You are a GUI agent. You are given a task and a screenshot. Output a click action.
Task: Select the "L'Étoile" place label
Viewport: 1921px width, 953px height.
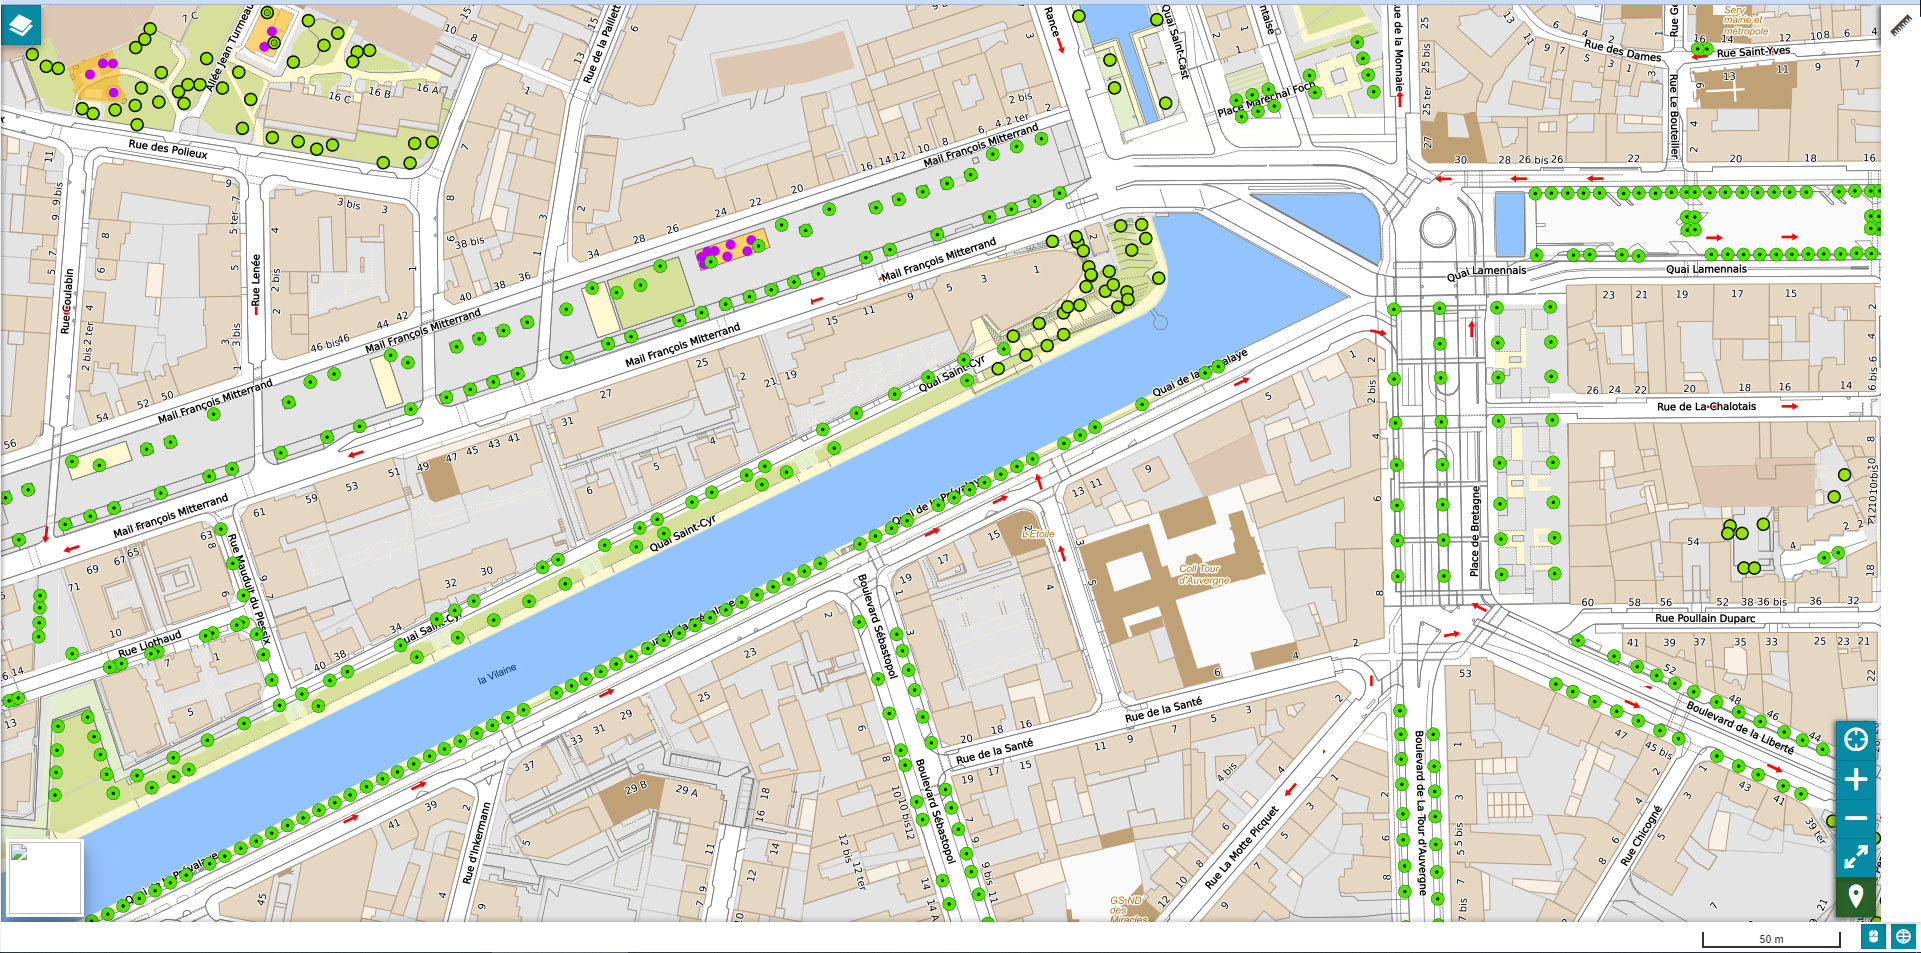pos(1038,534)
